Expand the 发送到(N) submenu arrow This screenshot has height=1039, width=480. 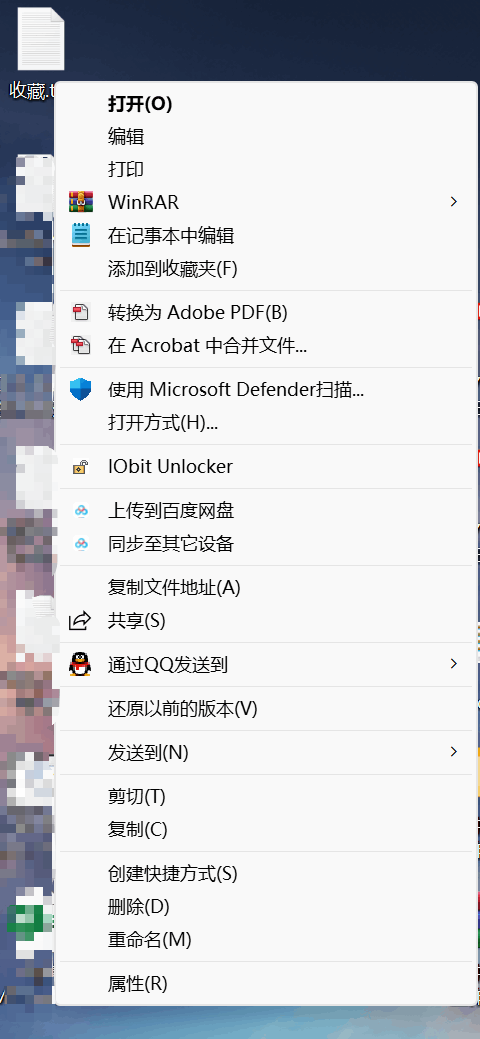[454, 752]
